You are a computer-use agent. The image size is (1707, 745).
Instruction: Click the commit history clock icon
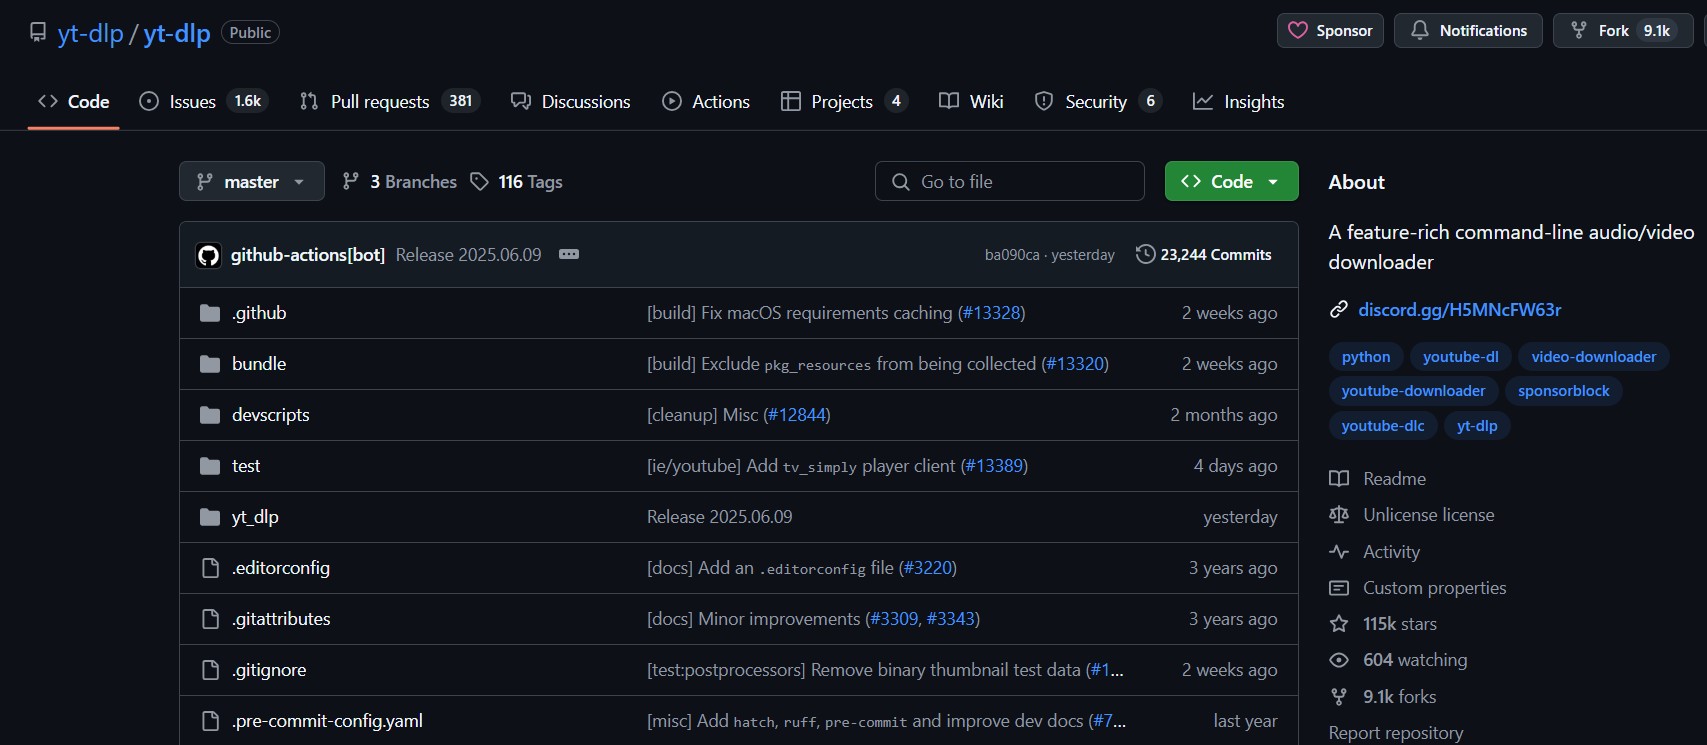pyautogui.click(x=1145, y=255)
